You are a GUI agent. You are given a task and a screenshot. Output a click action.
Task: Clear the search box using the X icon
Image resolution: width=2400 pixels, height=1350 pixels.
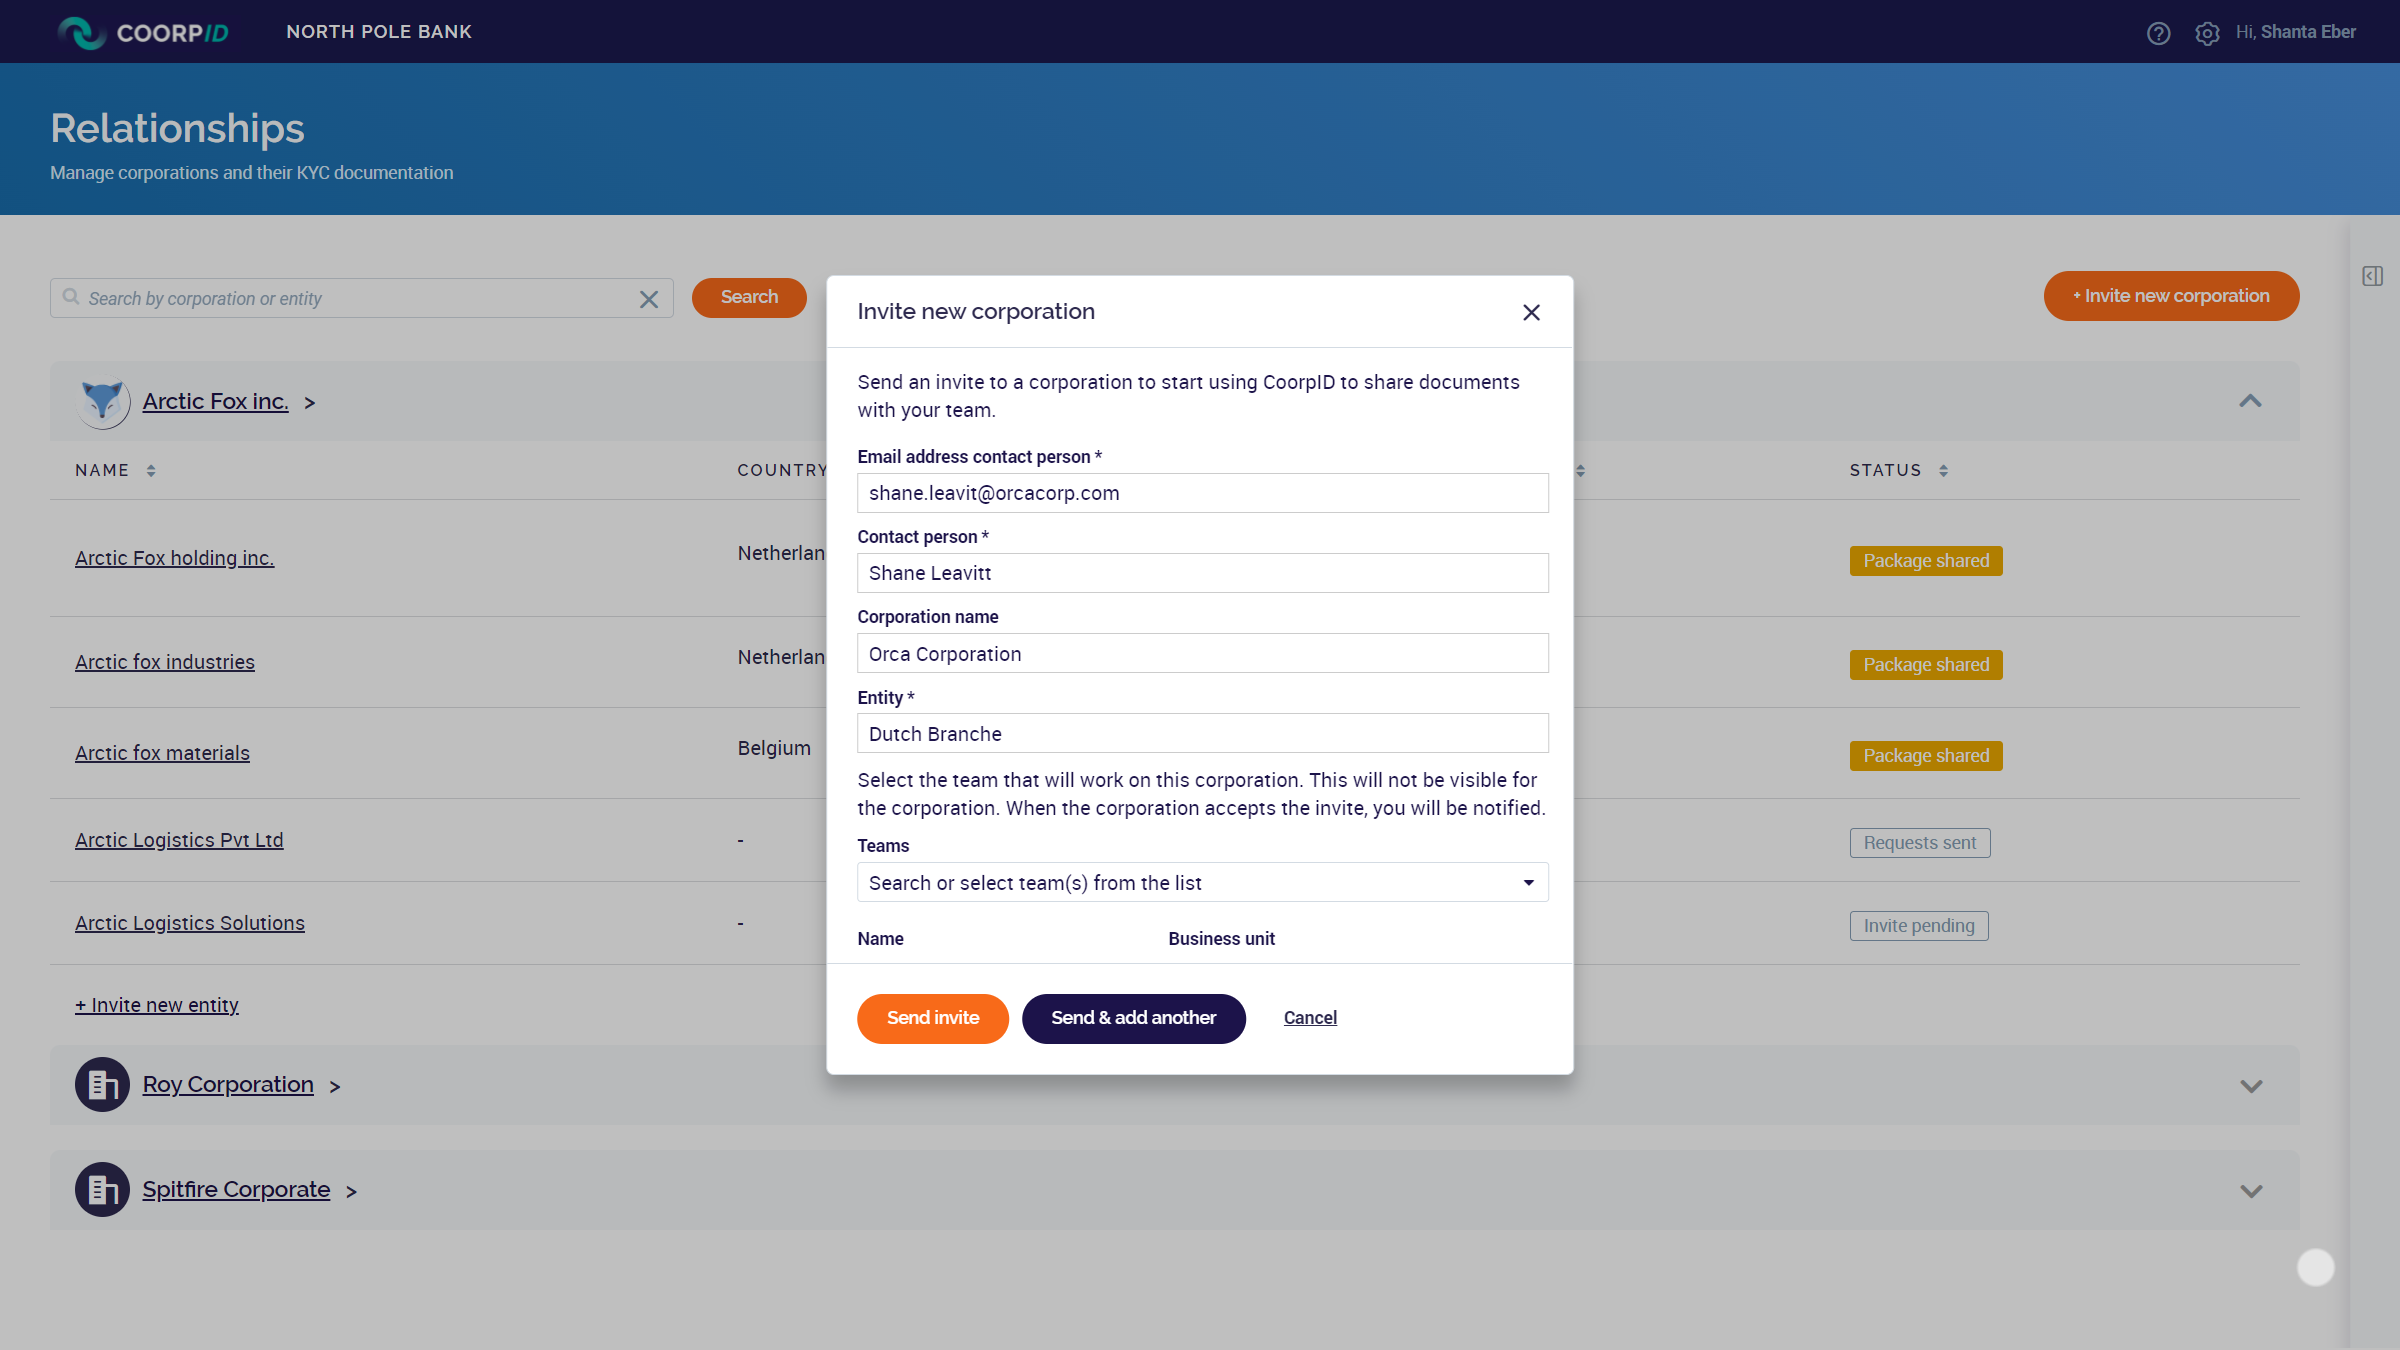(x=647, y=298)
